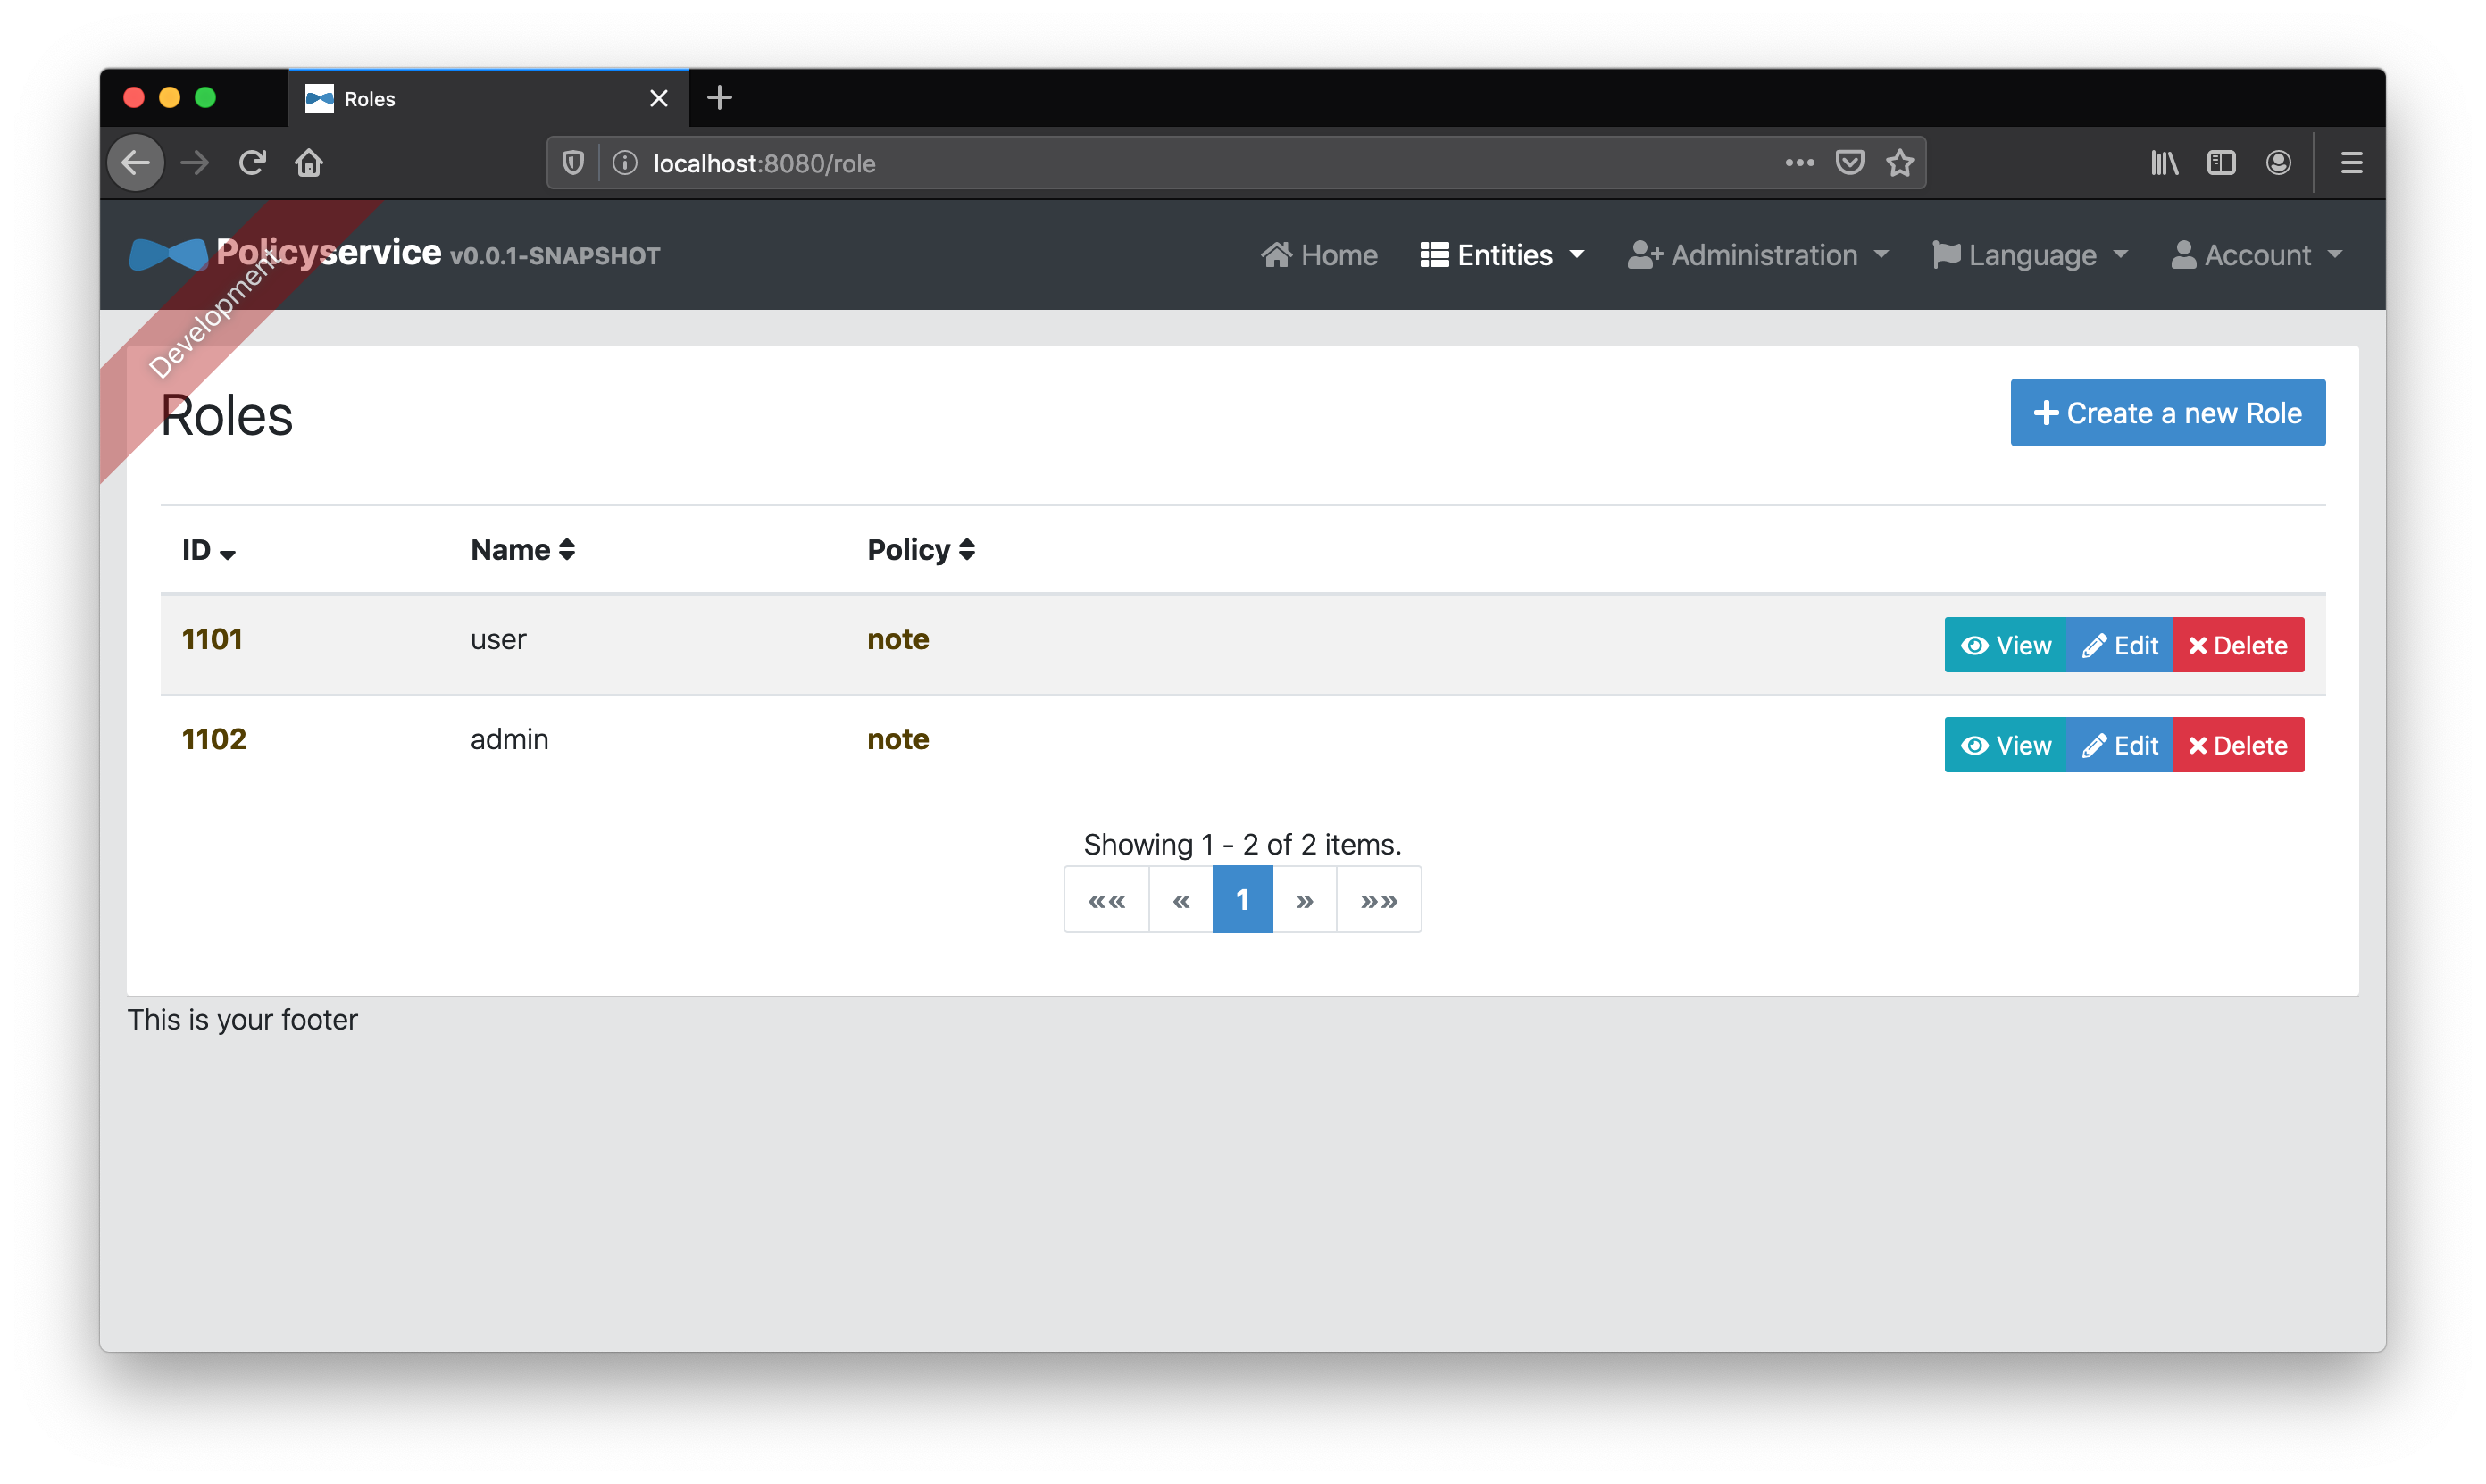Expand the Entities dropdown menu
This screenshot has height=1484, width=2486.
click(x=1504, y=254)
